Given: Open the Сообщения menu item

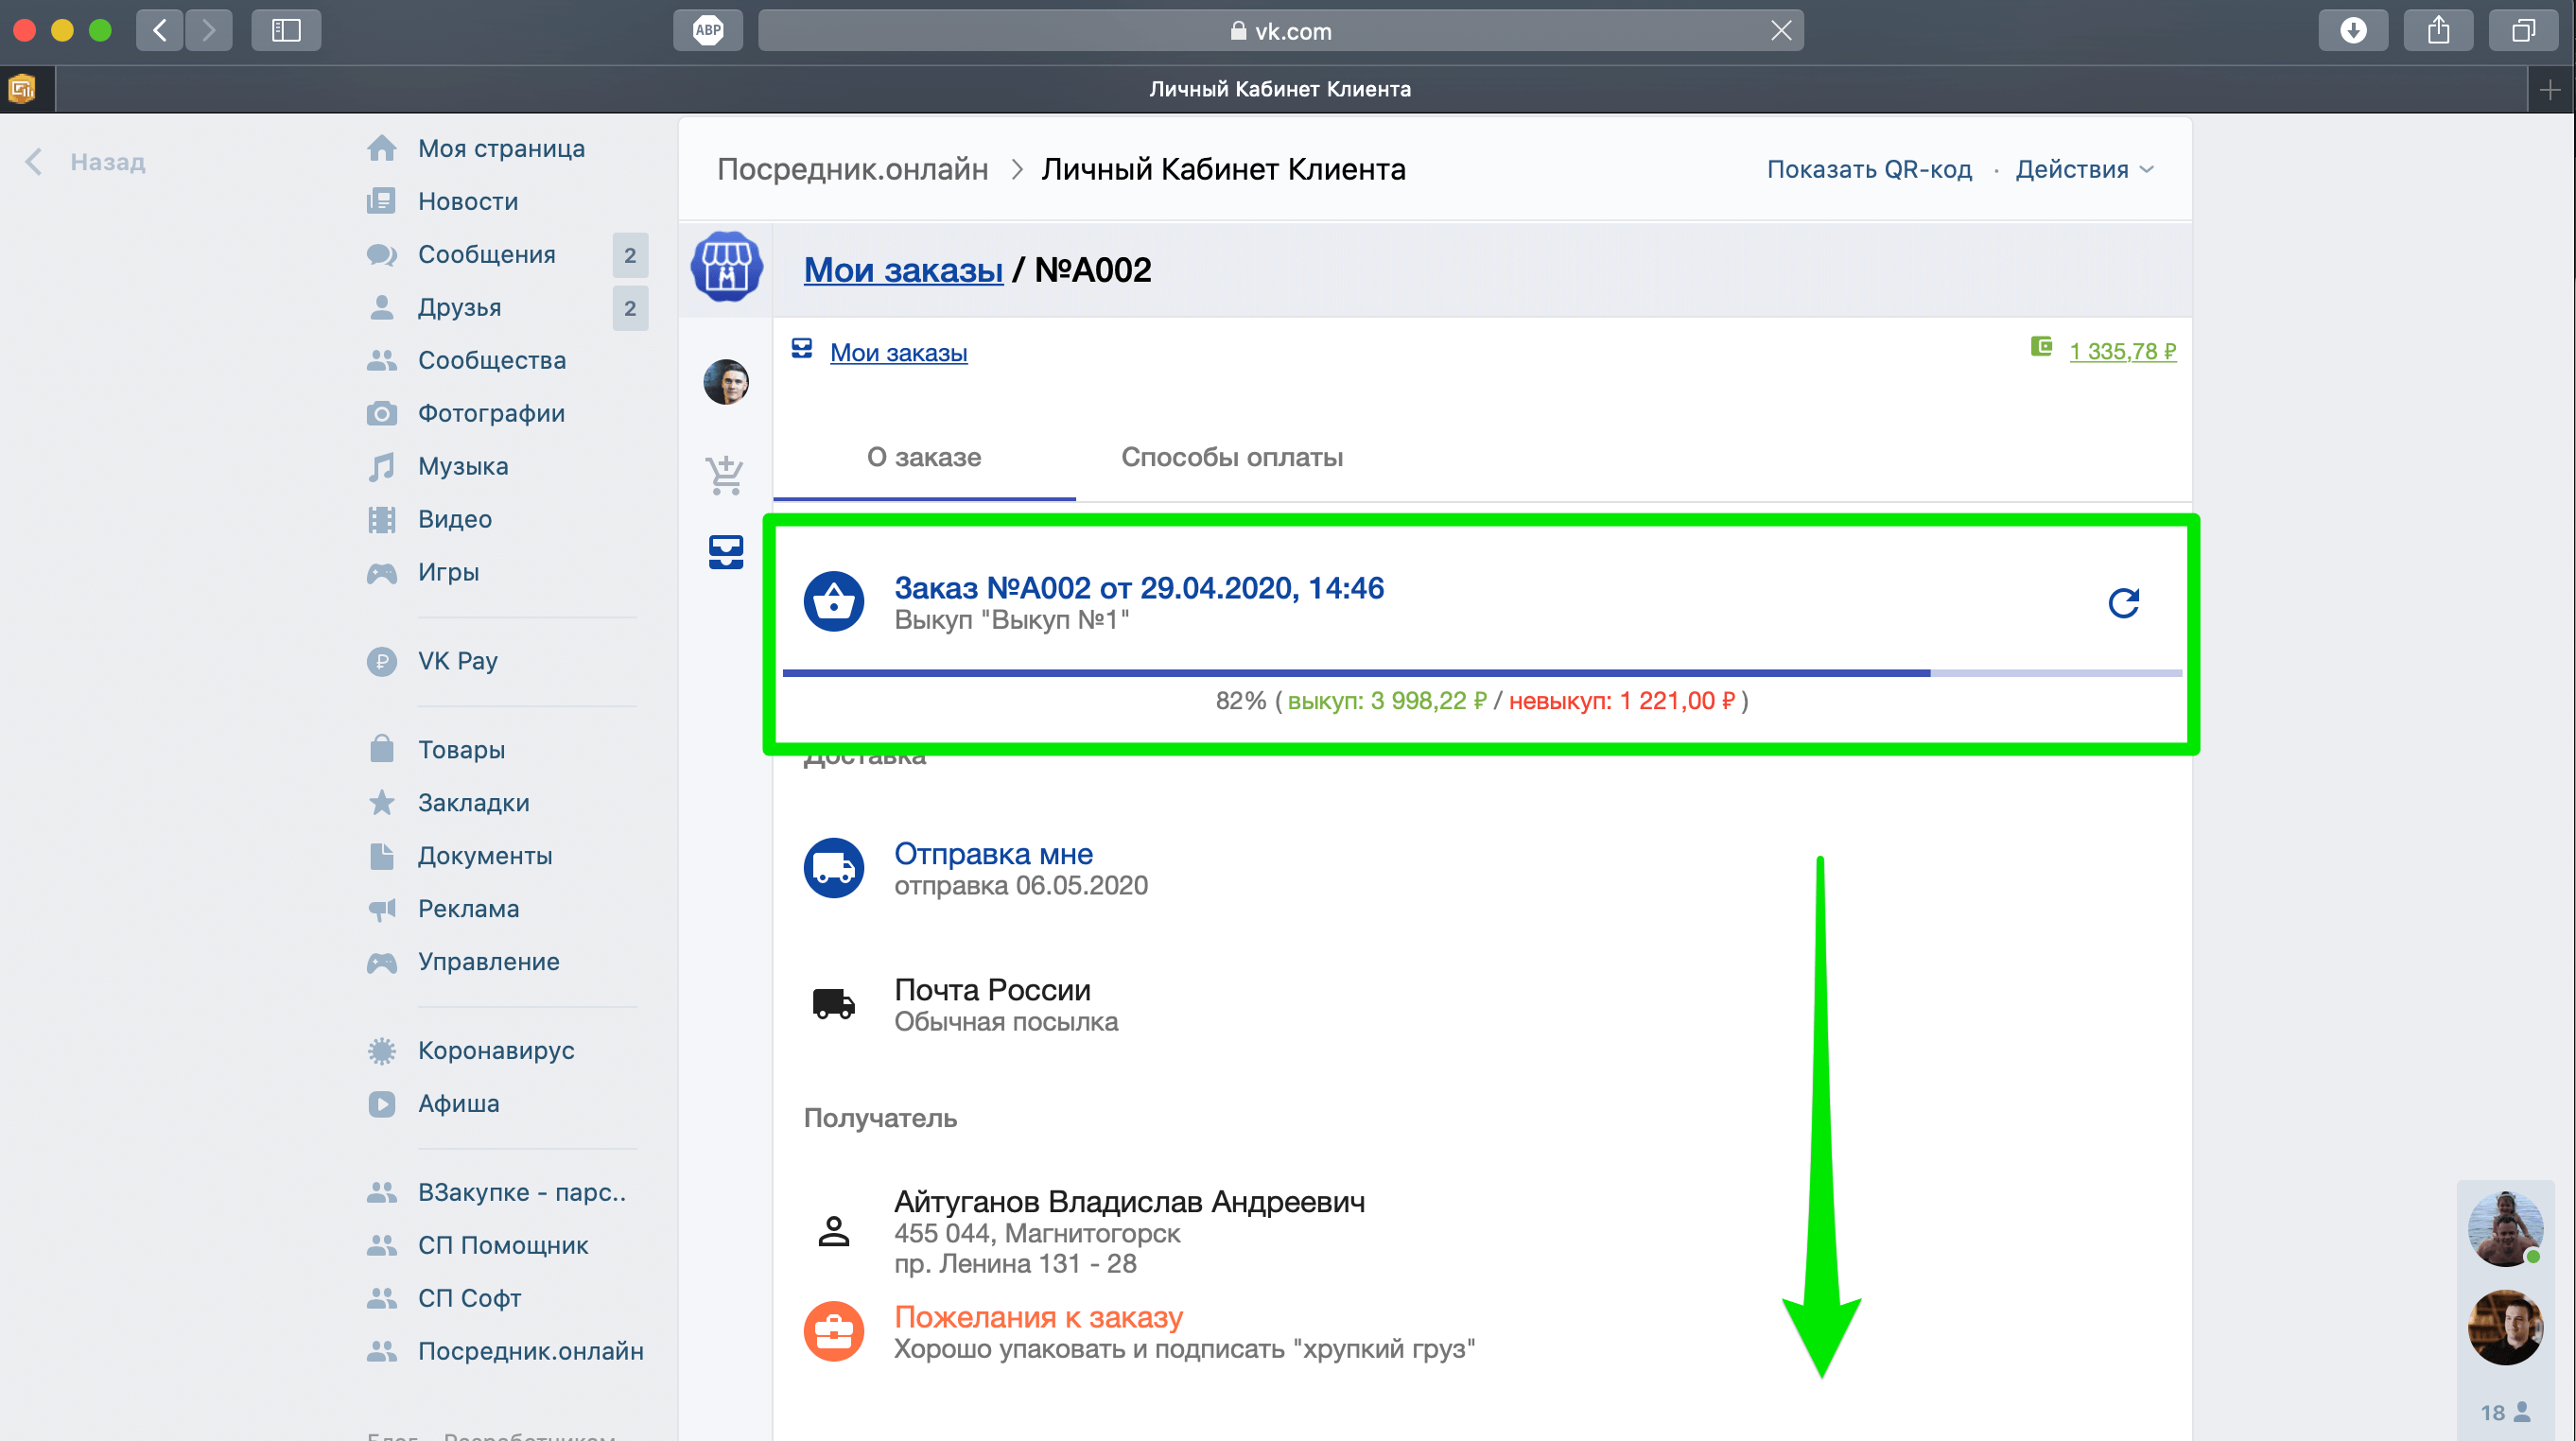Looking at the screenshot, I should [486, 254].
